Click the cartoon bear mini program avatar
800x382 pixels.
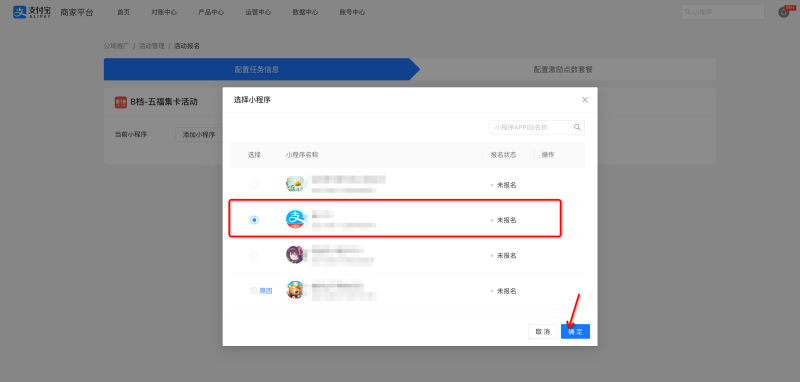(295, 290)
